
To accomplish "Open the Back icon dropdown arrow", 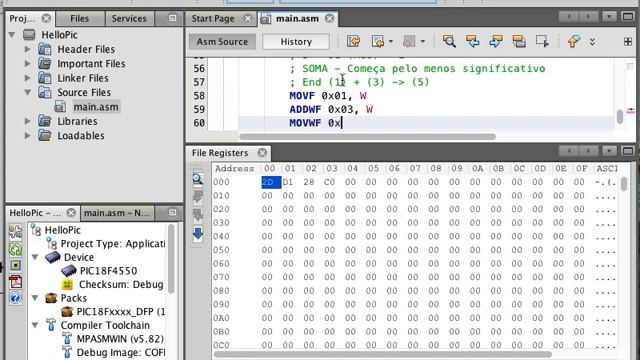I will click(391, 42).
